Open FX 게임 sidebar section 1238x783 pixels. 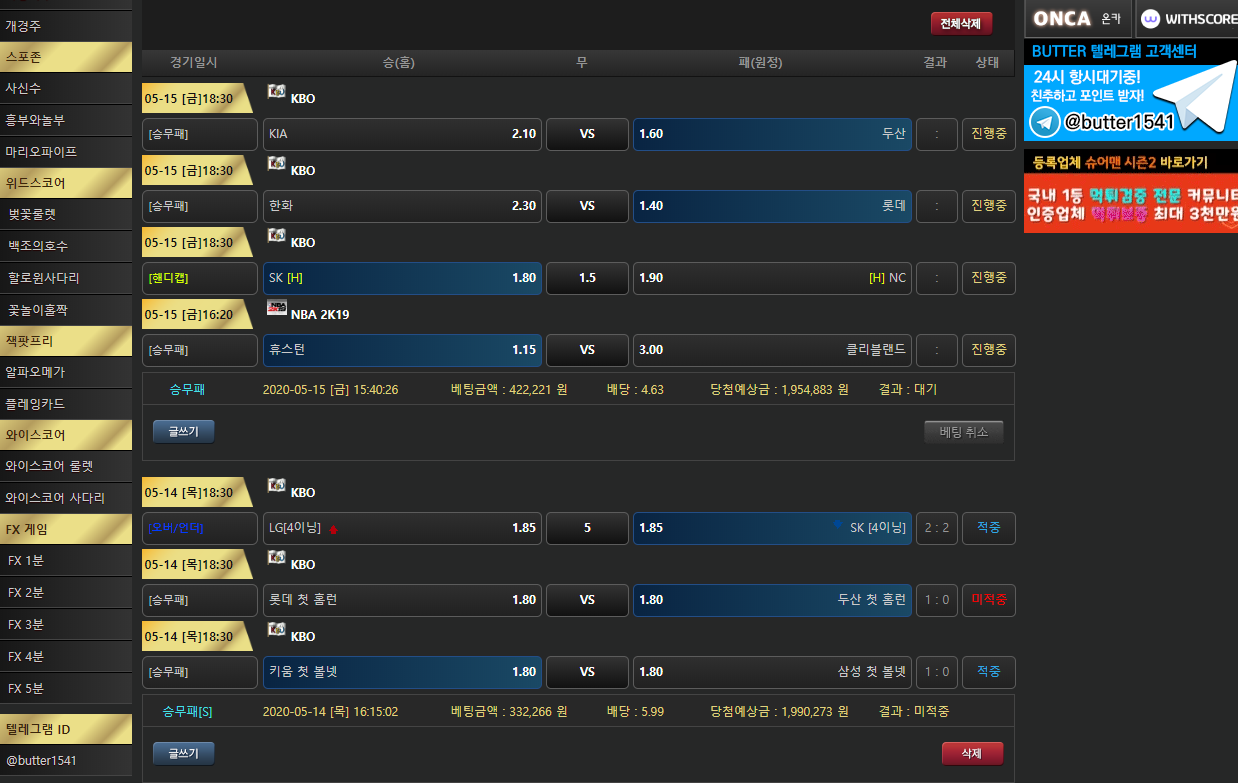66,529
